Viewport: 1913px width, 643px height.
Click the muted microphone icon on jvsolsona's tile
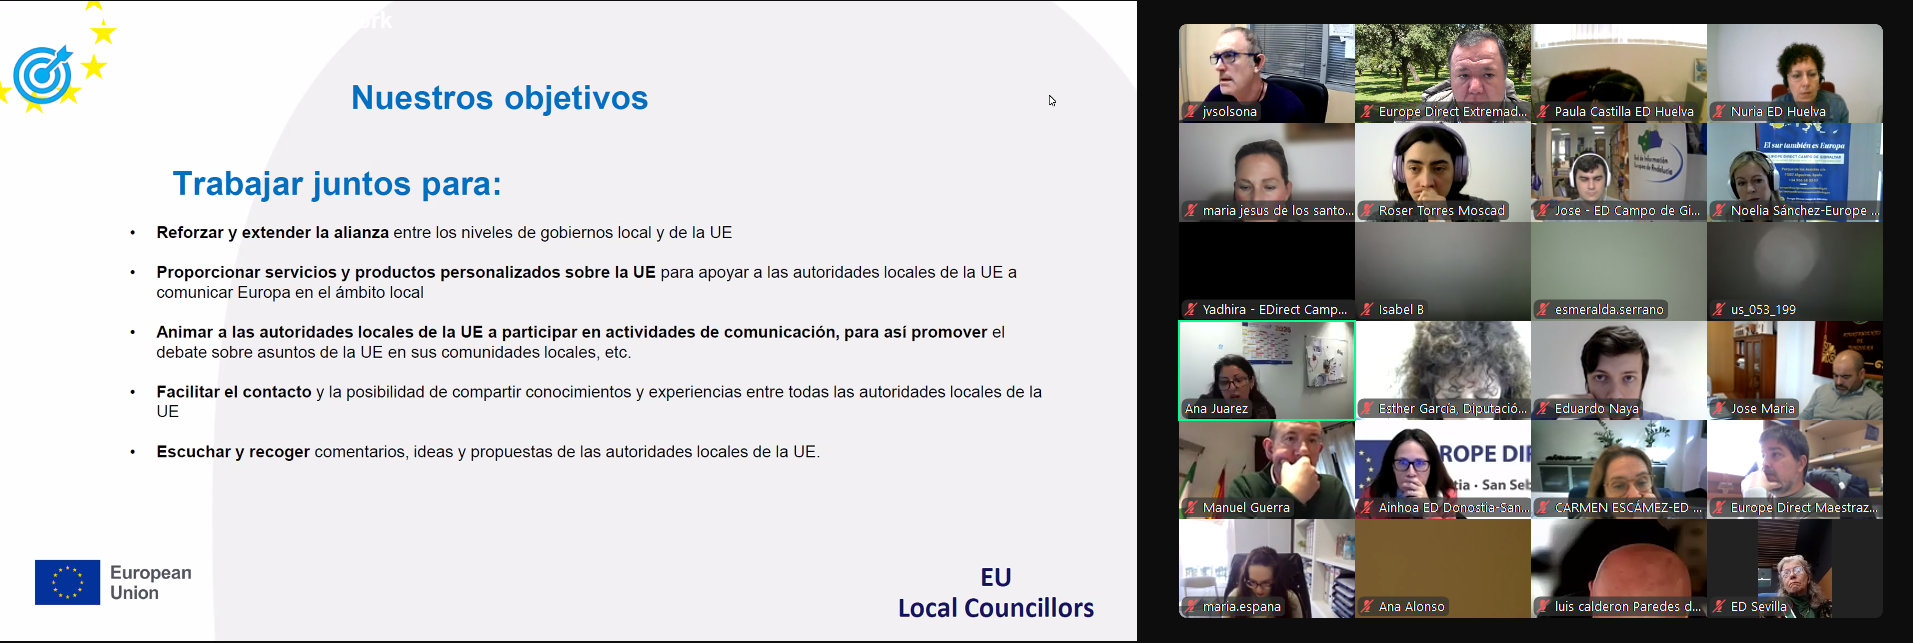[1191, 112]
